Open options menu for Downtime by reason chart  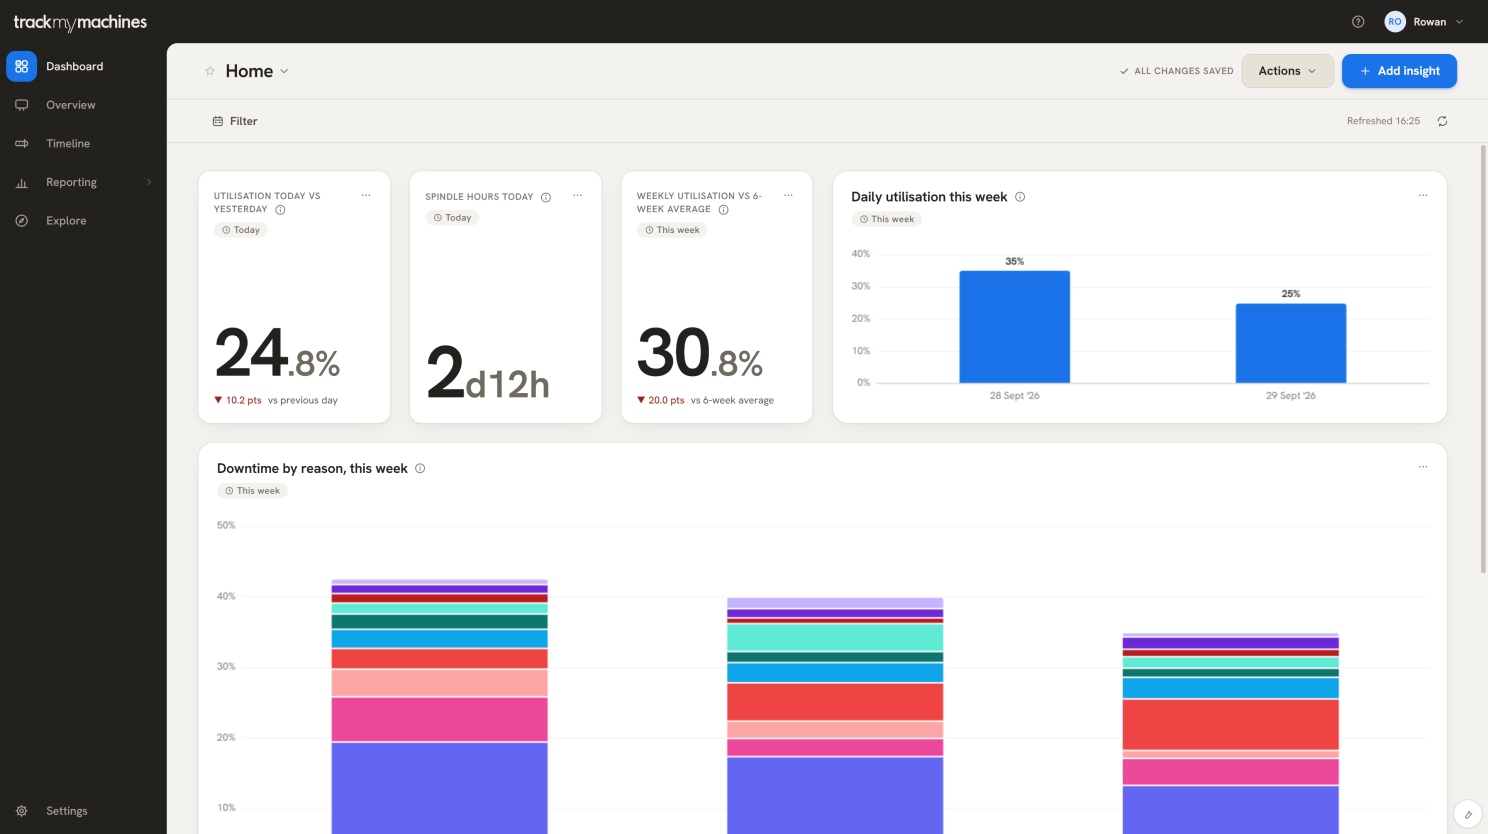click(1423, 467)
